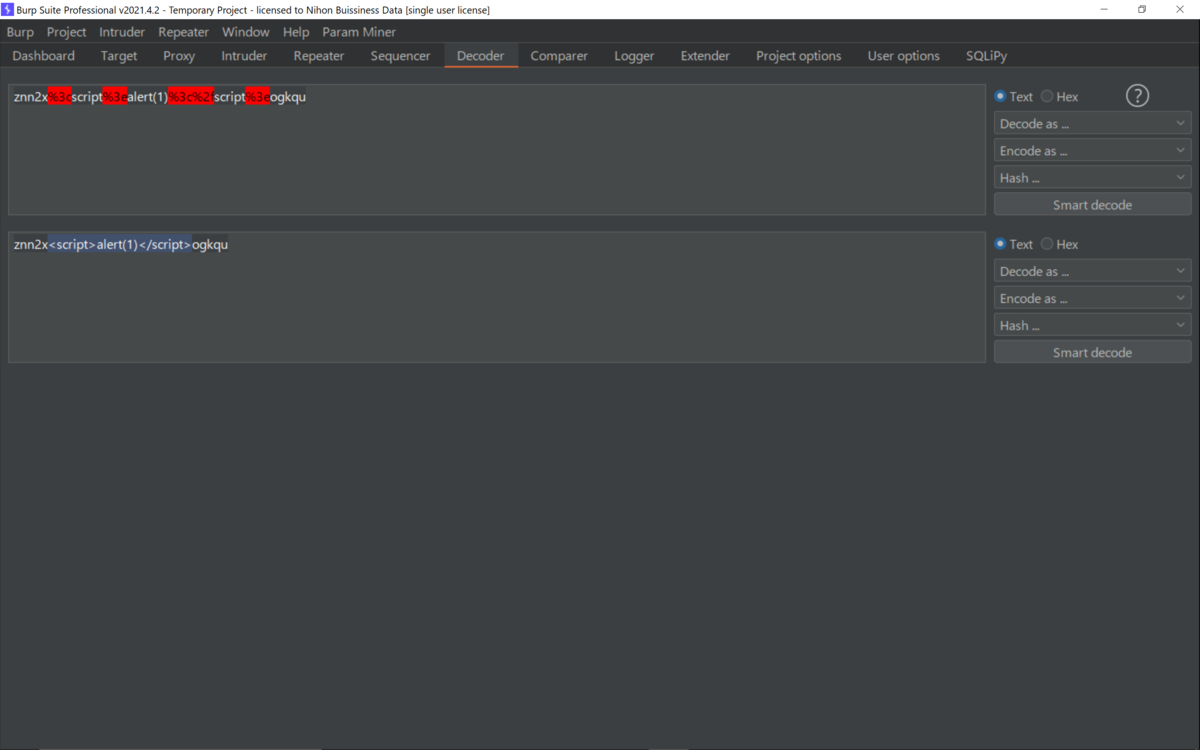Switch to the Proxy tab
This screenshot has width=1200, height=750.
(x=179, y=56)
